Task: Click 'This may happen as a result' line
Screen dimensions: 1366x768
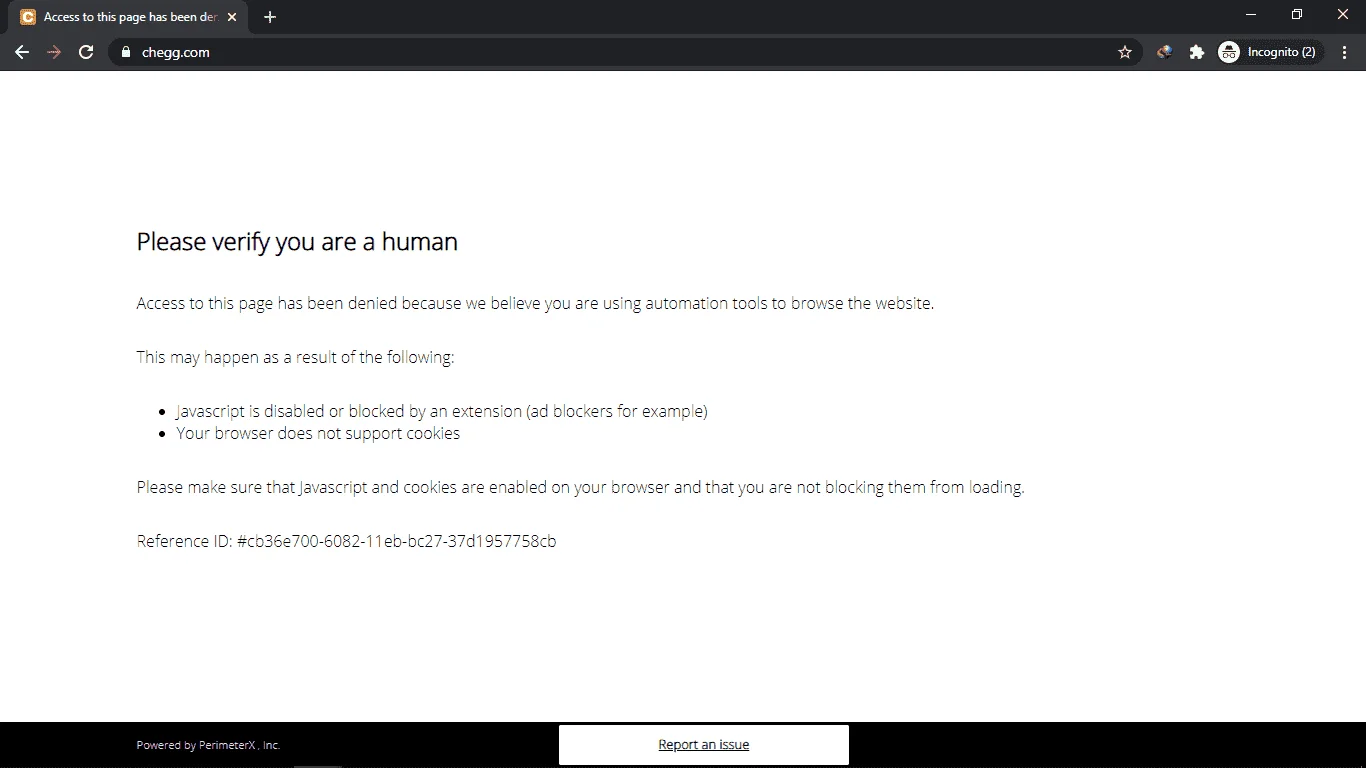Action: pos(295,357)
